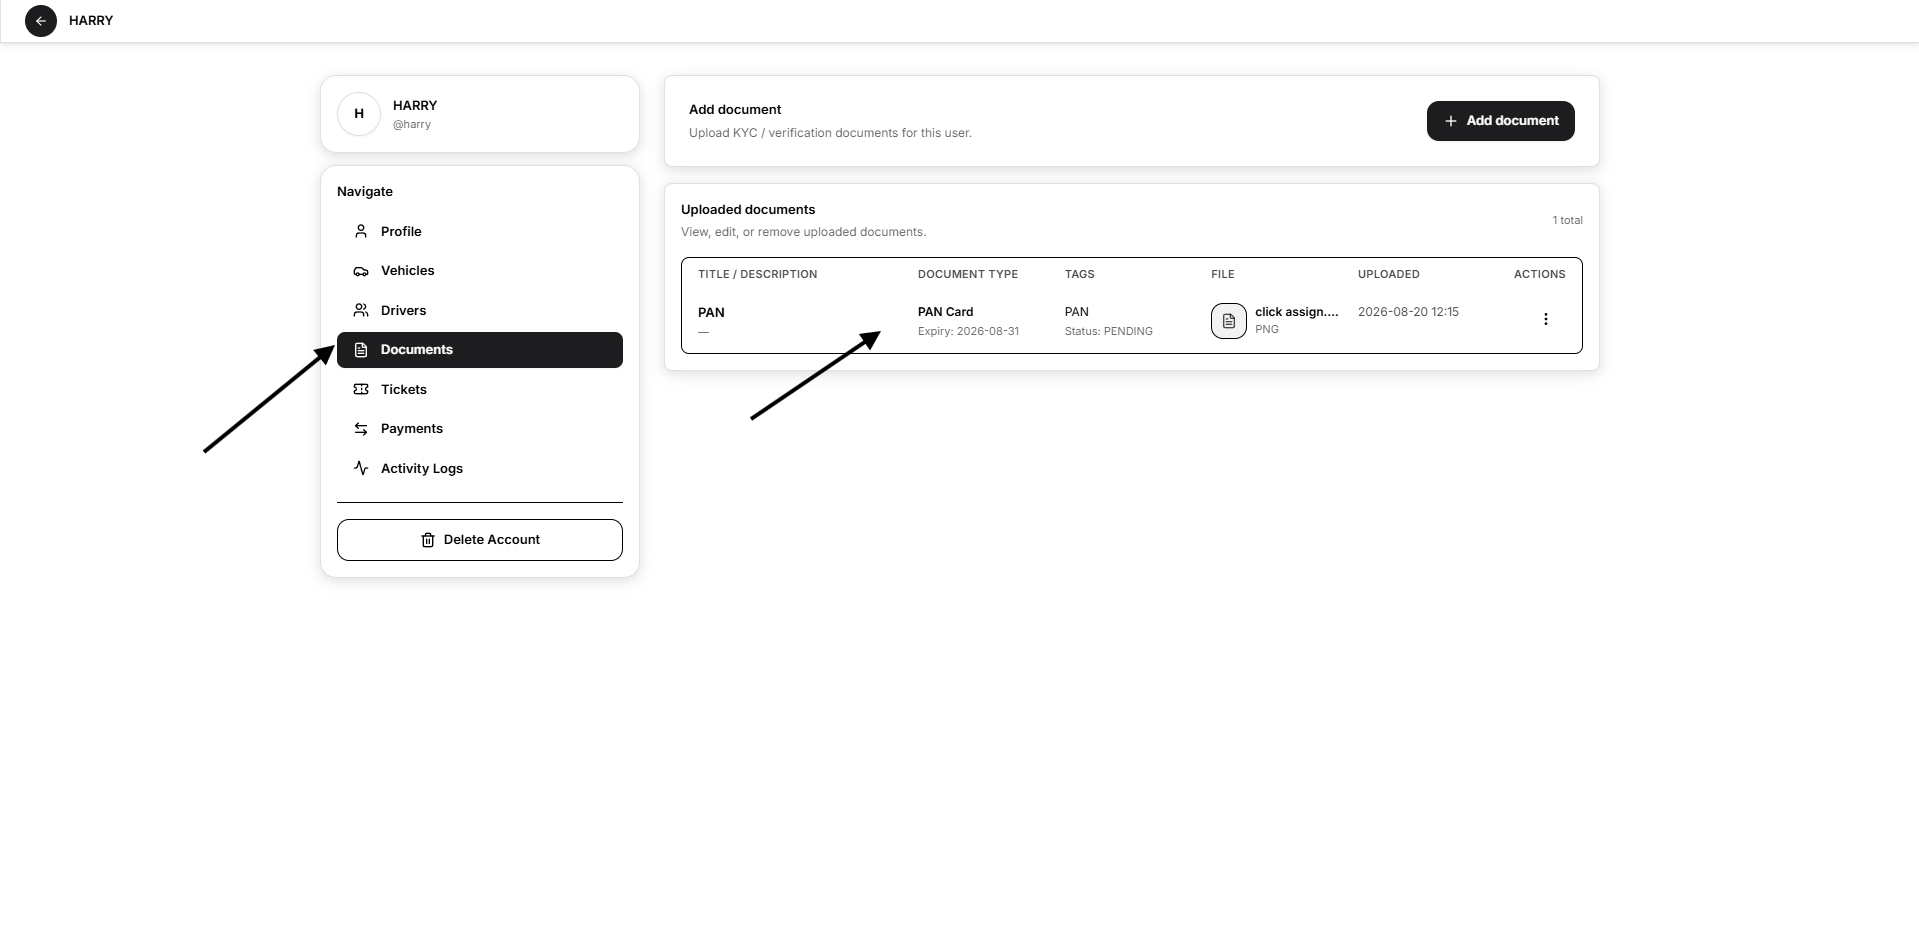Click the Navigate heading
1919x937 pixels.
(x=365, y=192)
